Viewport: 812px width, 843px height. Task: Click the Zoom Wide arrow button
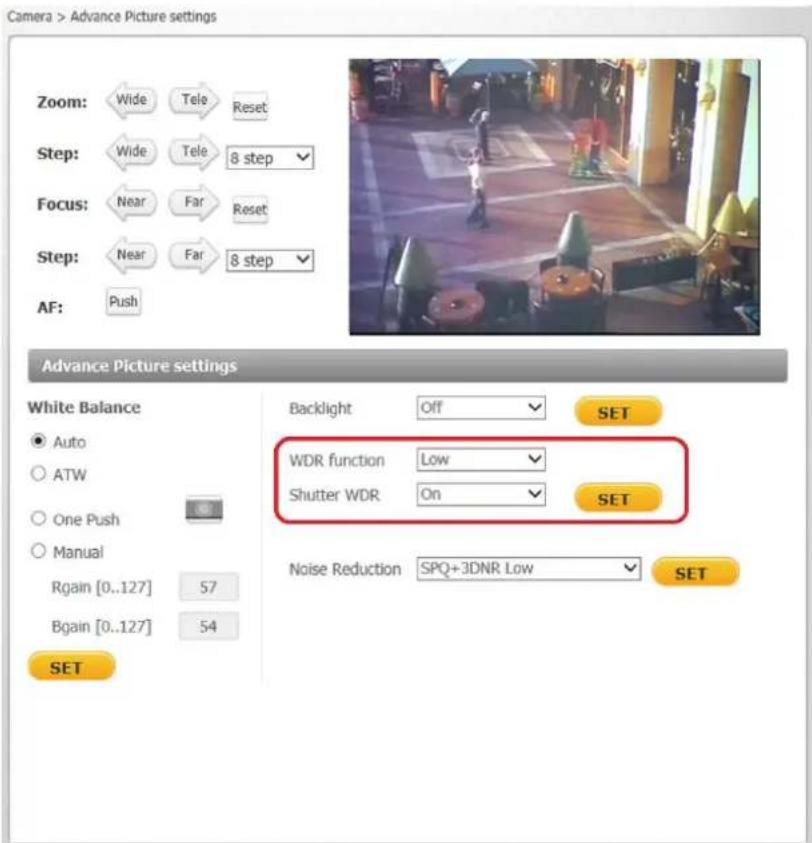pos(131,101)
